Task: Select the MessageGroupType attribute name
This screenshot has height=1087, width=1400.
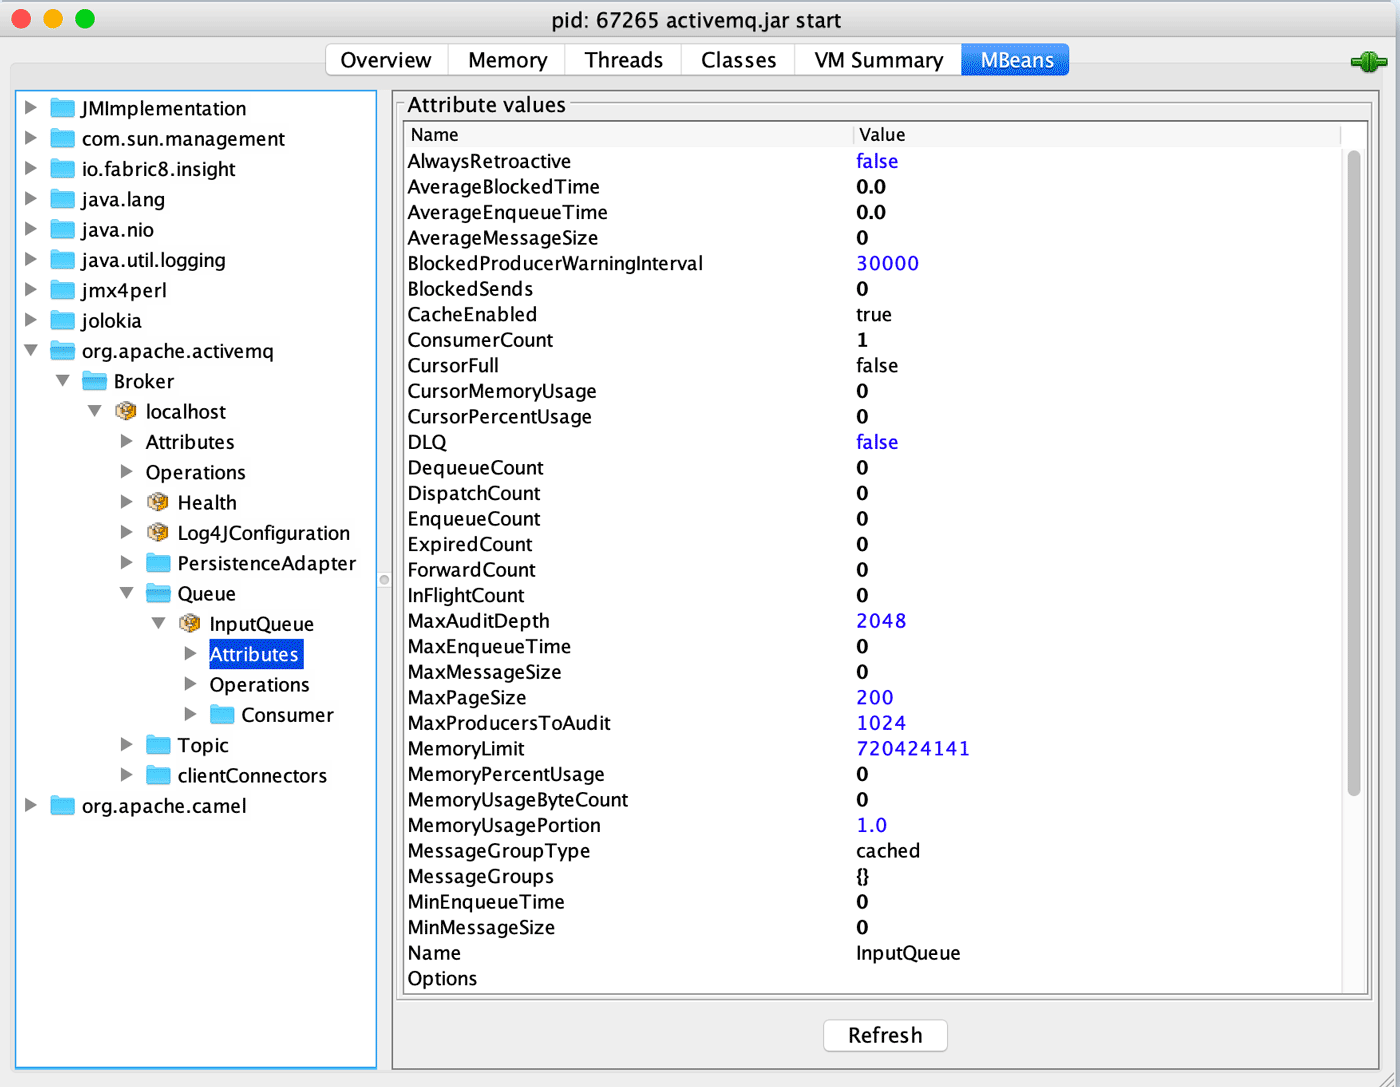Action: 499,851
